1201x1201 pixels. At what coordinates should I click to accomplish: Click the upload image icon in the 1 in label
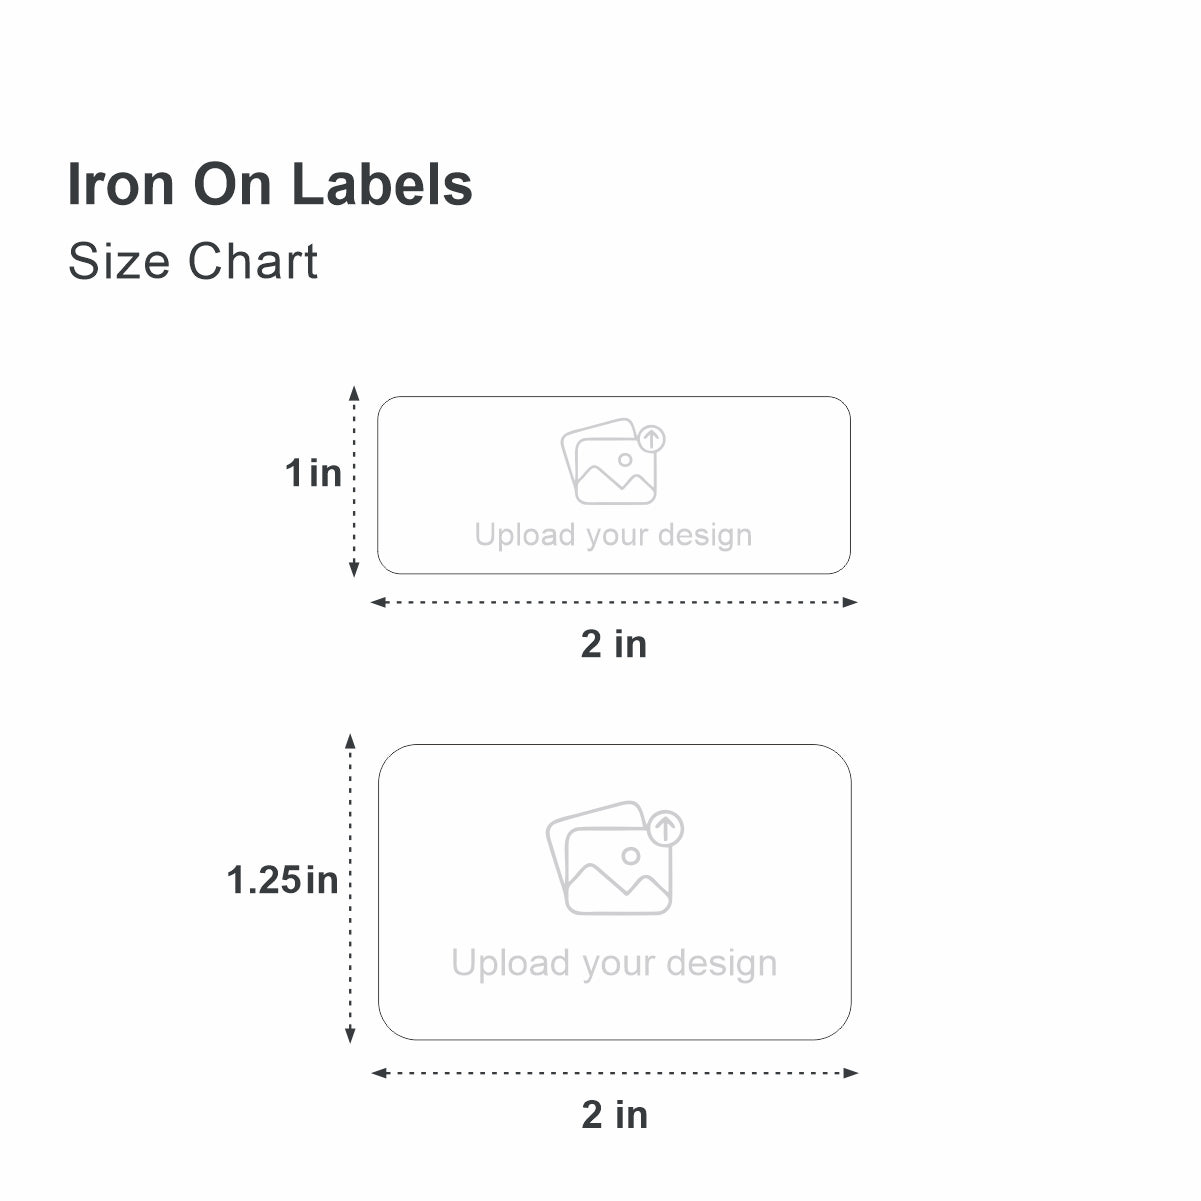click(x=610, y=463)
